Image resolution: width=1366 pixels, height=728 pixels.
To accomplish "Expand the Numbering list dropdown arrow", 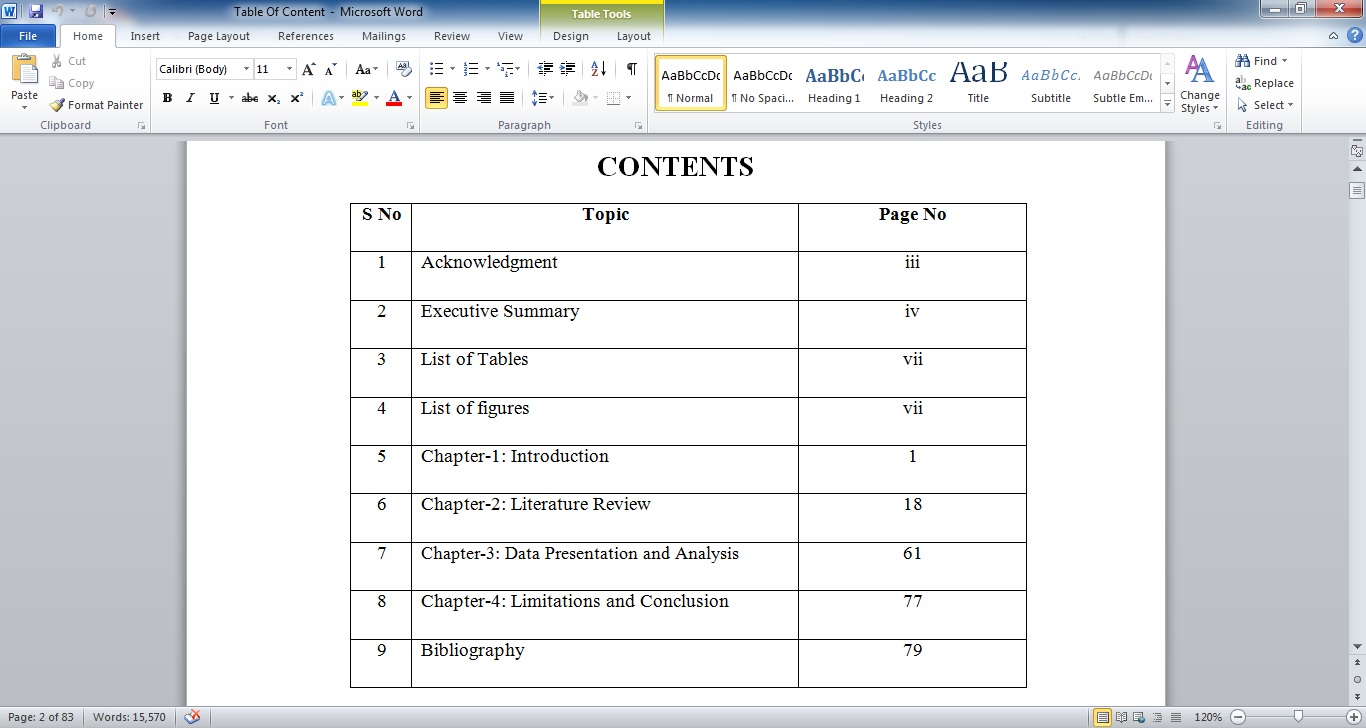I will click(487, 69).
